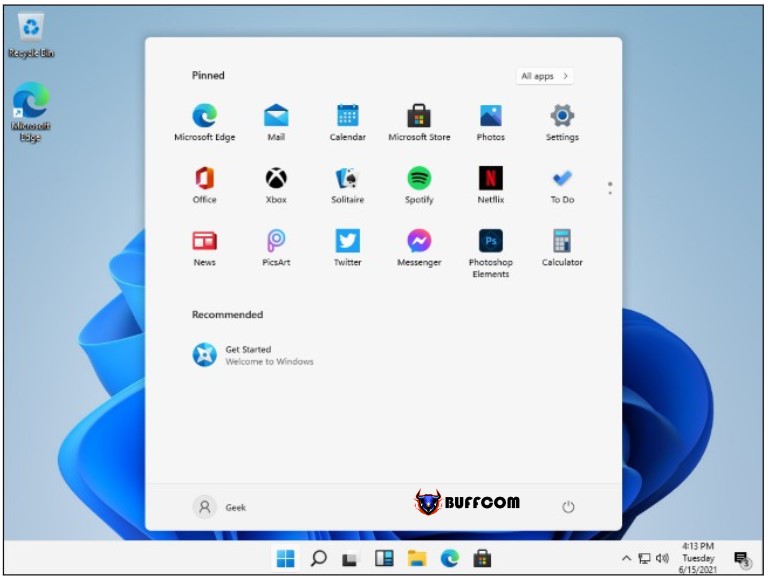
Task: Open network status in system tray
Action: click(x=644, y=558)
